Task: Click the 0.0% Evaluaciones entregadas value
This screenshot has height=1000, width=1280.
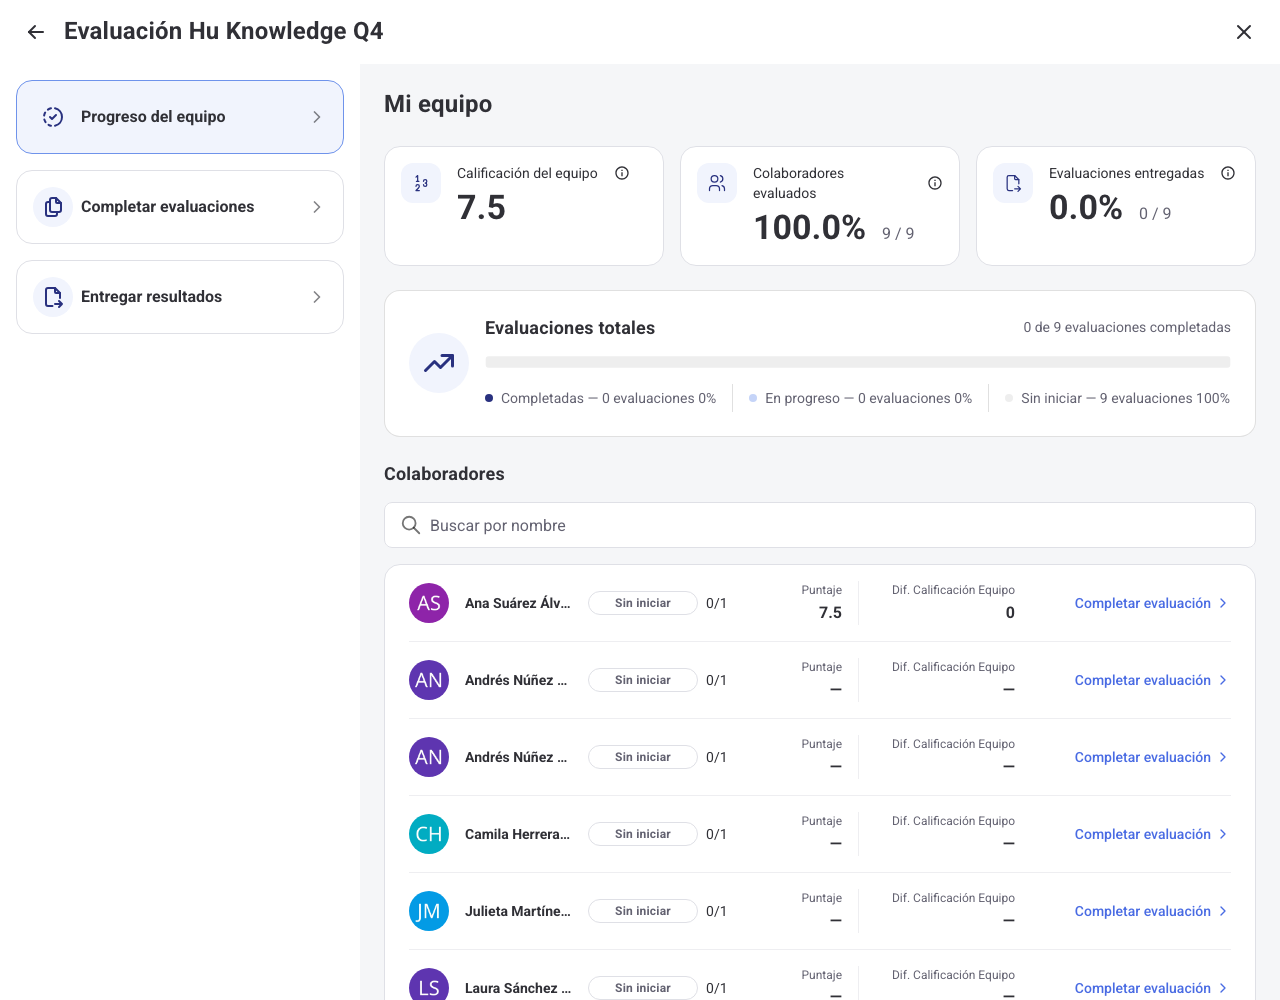Action: click(x=1085, y=208)
